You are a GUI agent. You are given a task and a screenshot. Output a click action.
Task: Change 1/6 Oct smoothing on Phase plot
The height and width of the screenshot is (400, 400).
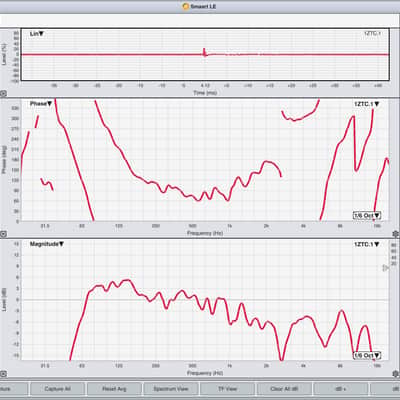point(367,216)
